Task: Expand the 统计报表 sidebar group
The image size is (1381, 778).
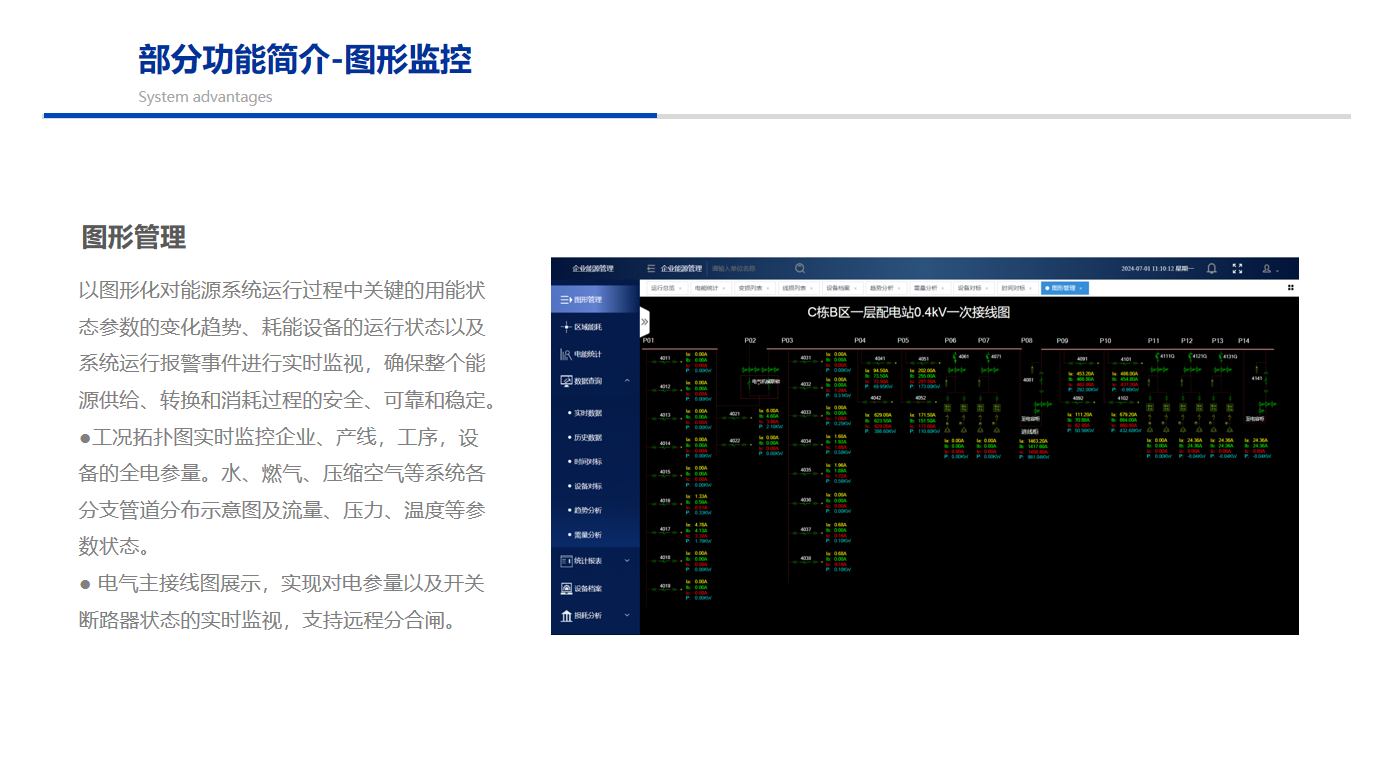Action: [627, 562]
